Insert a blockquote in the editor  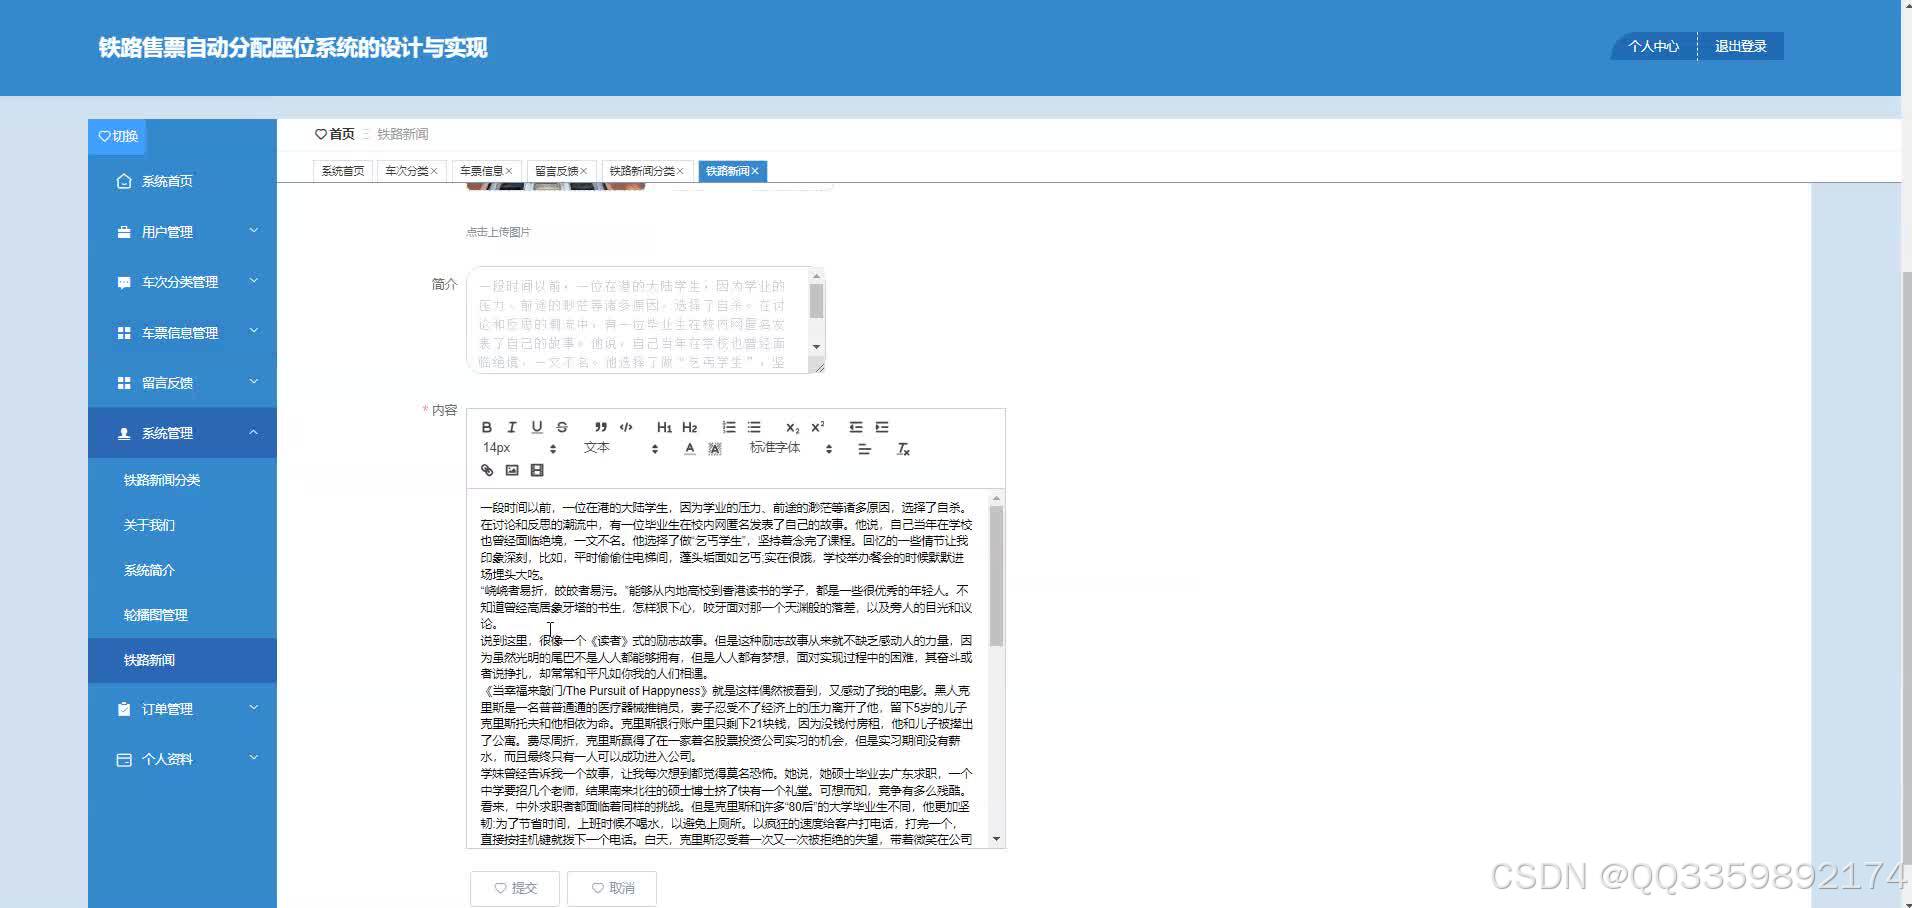[602, 427]
